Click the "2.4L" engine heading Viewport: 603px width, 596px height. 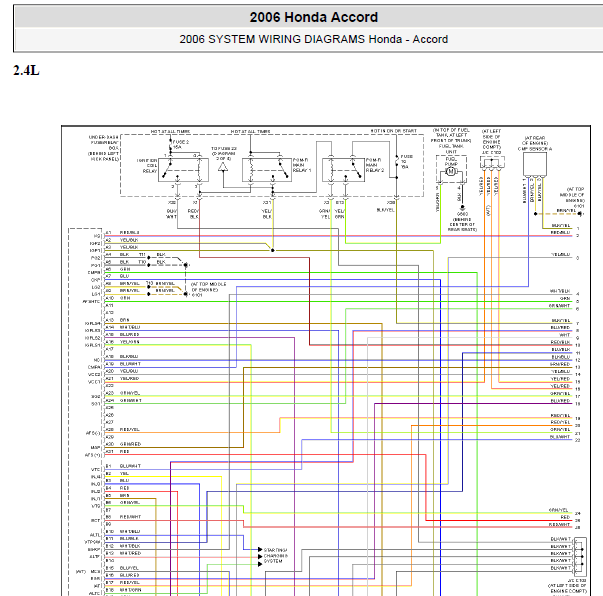tap(26, 70)
